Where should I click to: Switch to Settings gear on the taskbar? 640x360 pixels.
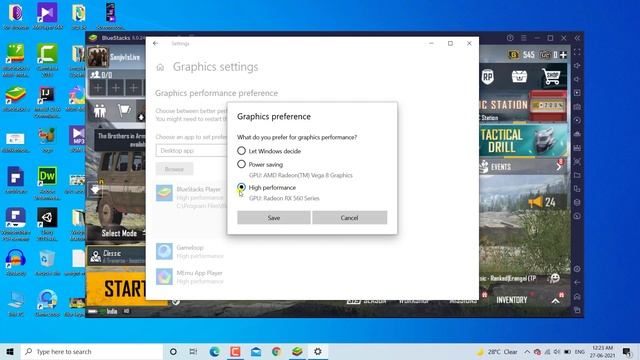tap(318, 351)
